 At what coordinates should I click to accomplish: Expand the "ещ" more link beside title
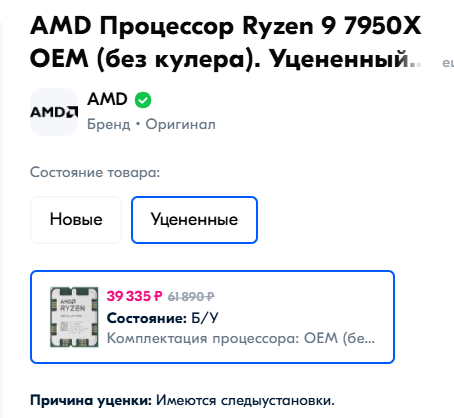click(448, 63)
